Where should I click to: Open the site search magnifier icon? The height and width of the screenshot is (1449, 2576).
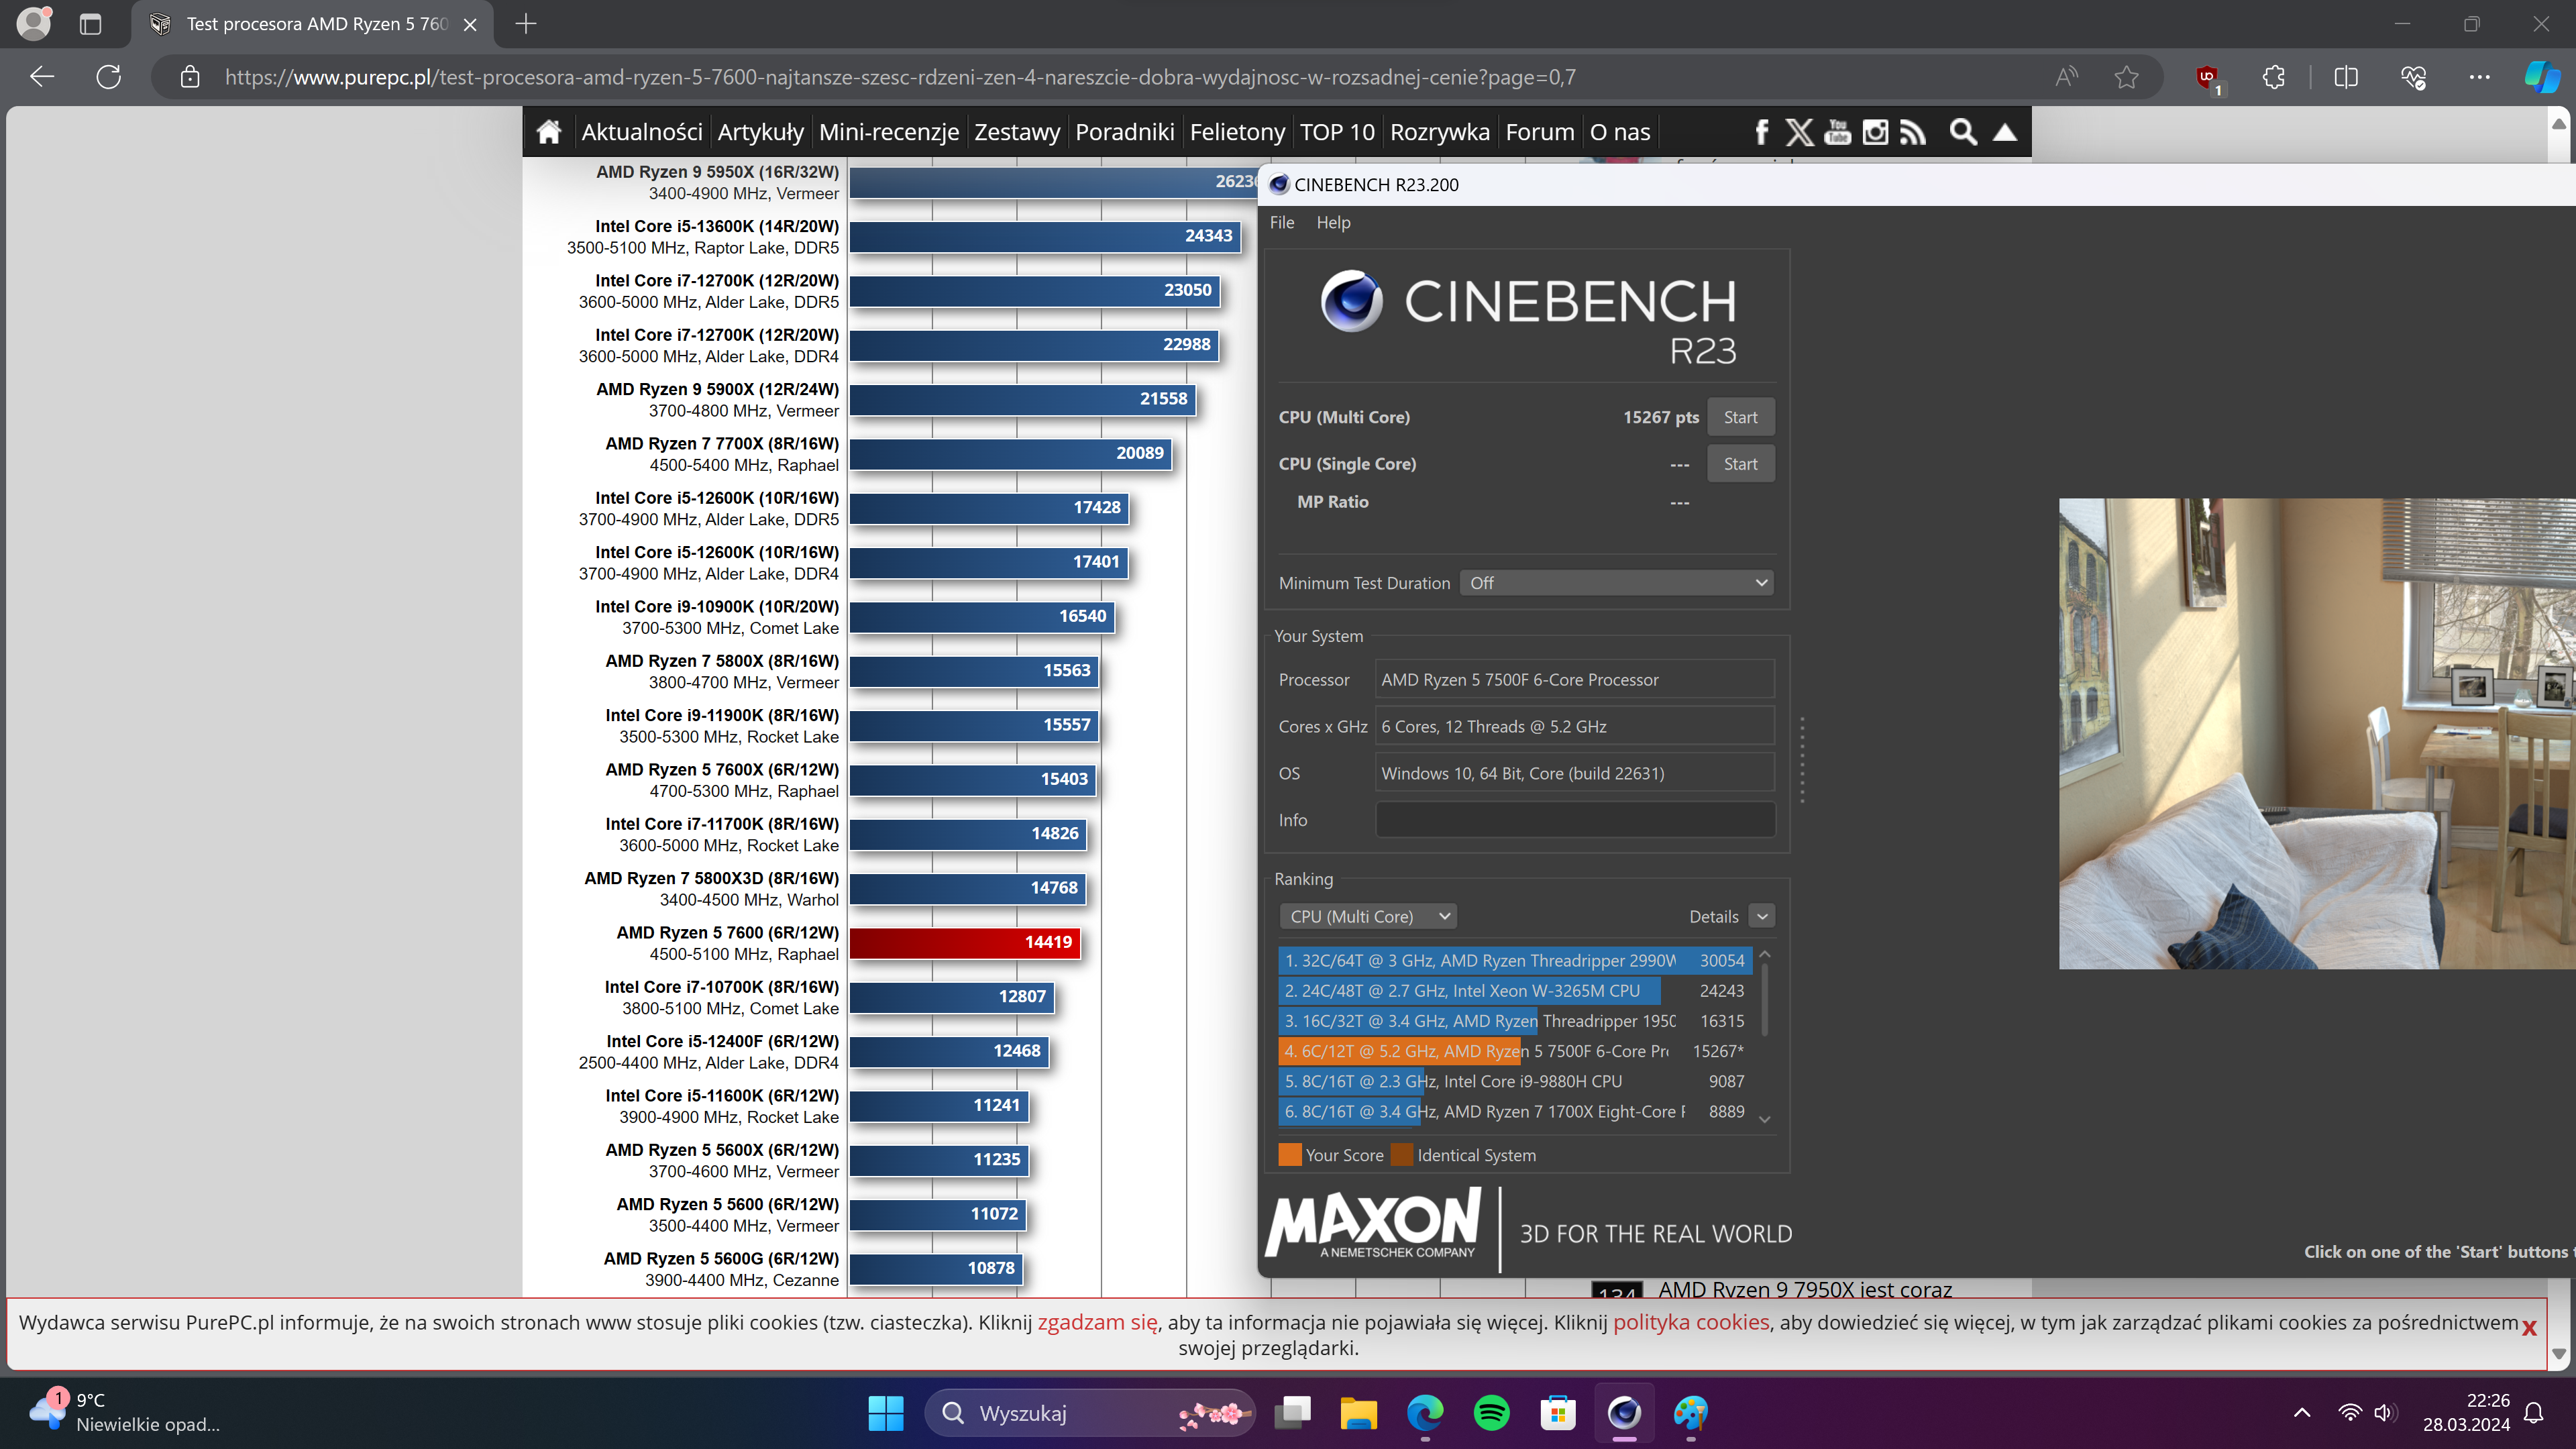[1963, 132]
